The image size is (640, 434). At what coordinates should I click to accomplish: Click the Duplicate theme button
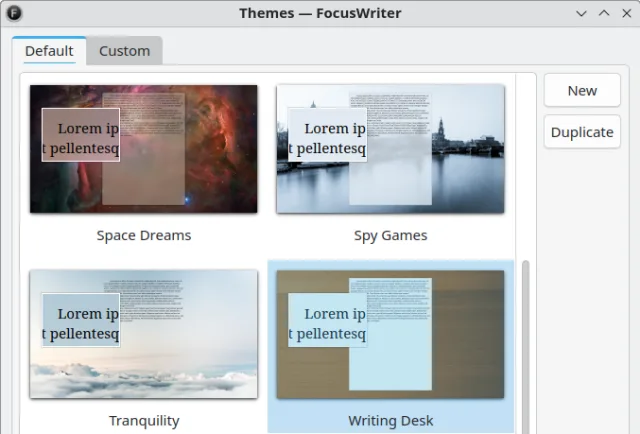(x=582, y=132)
